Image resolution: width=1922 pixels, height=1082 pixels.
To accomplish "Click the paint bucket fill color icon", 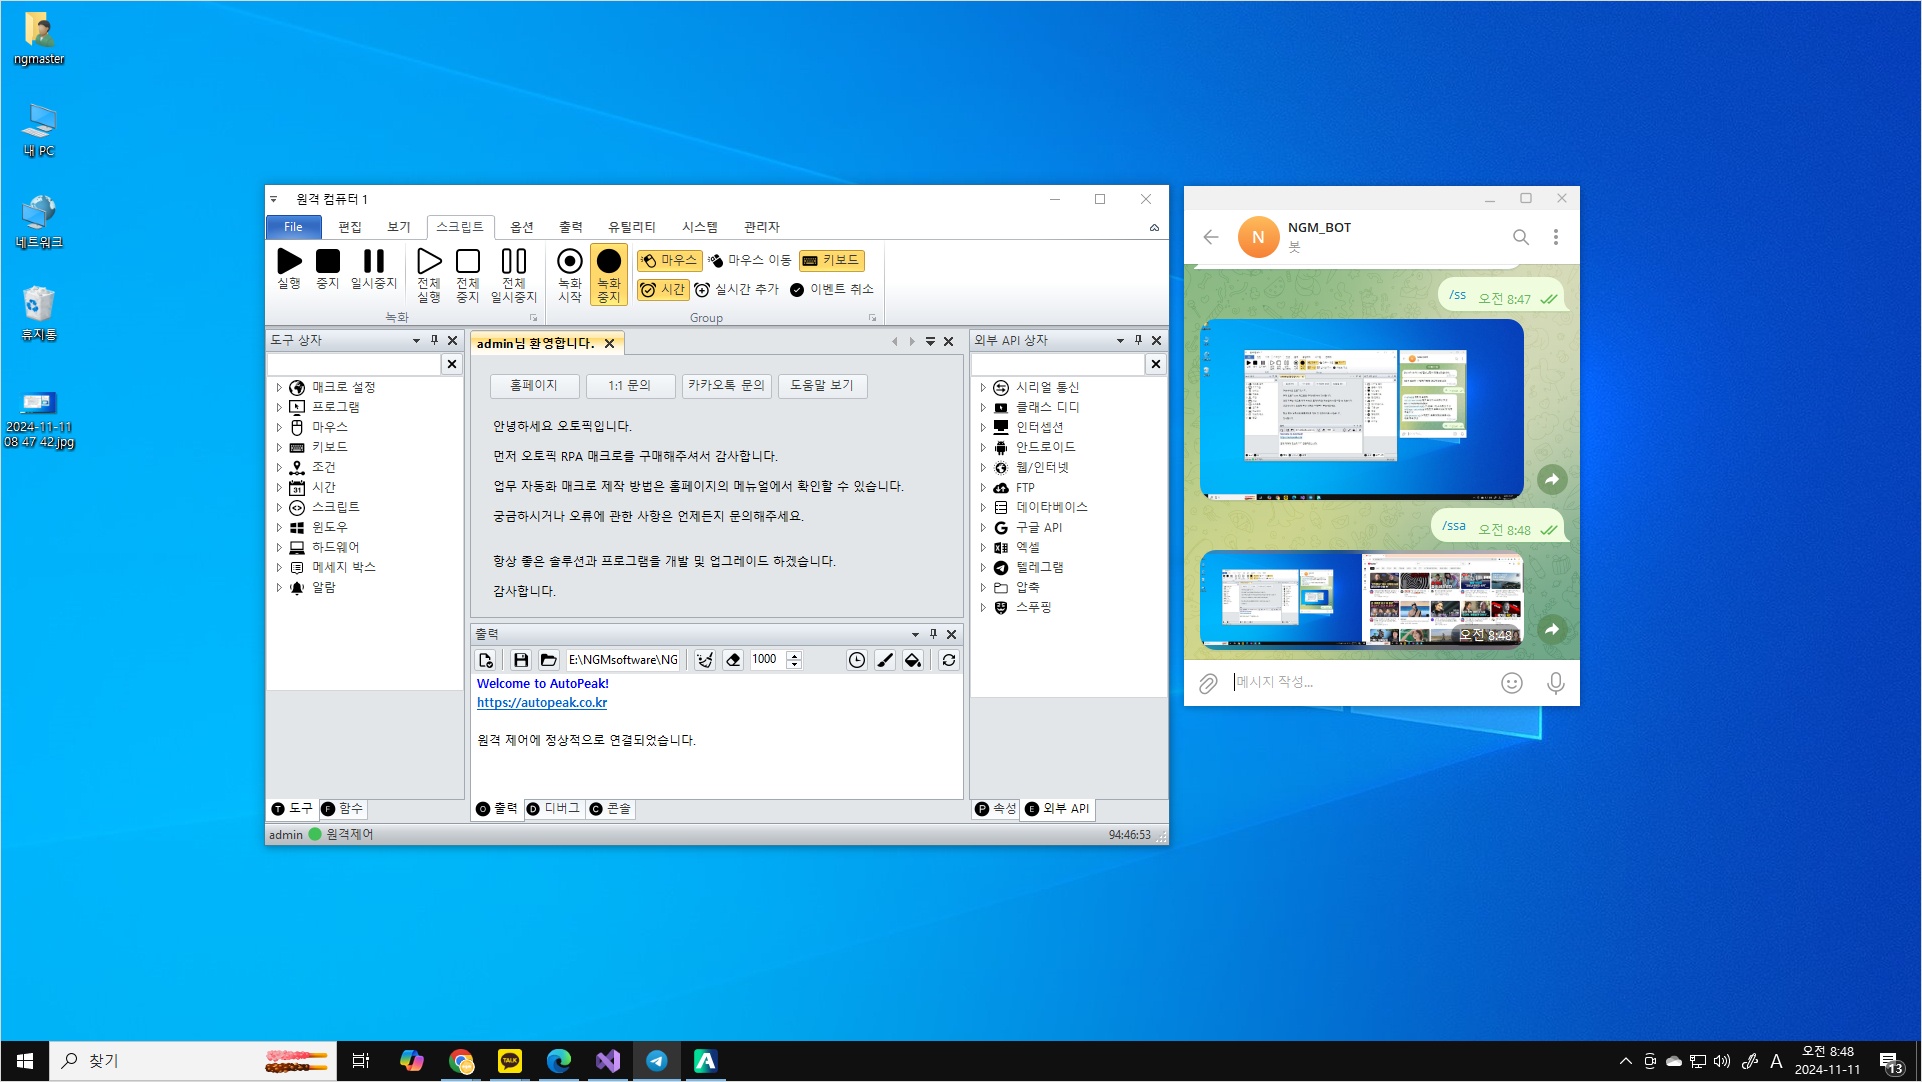I will click(x=913, y=660).
